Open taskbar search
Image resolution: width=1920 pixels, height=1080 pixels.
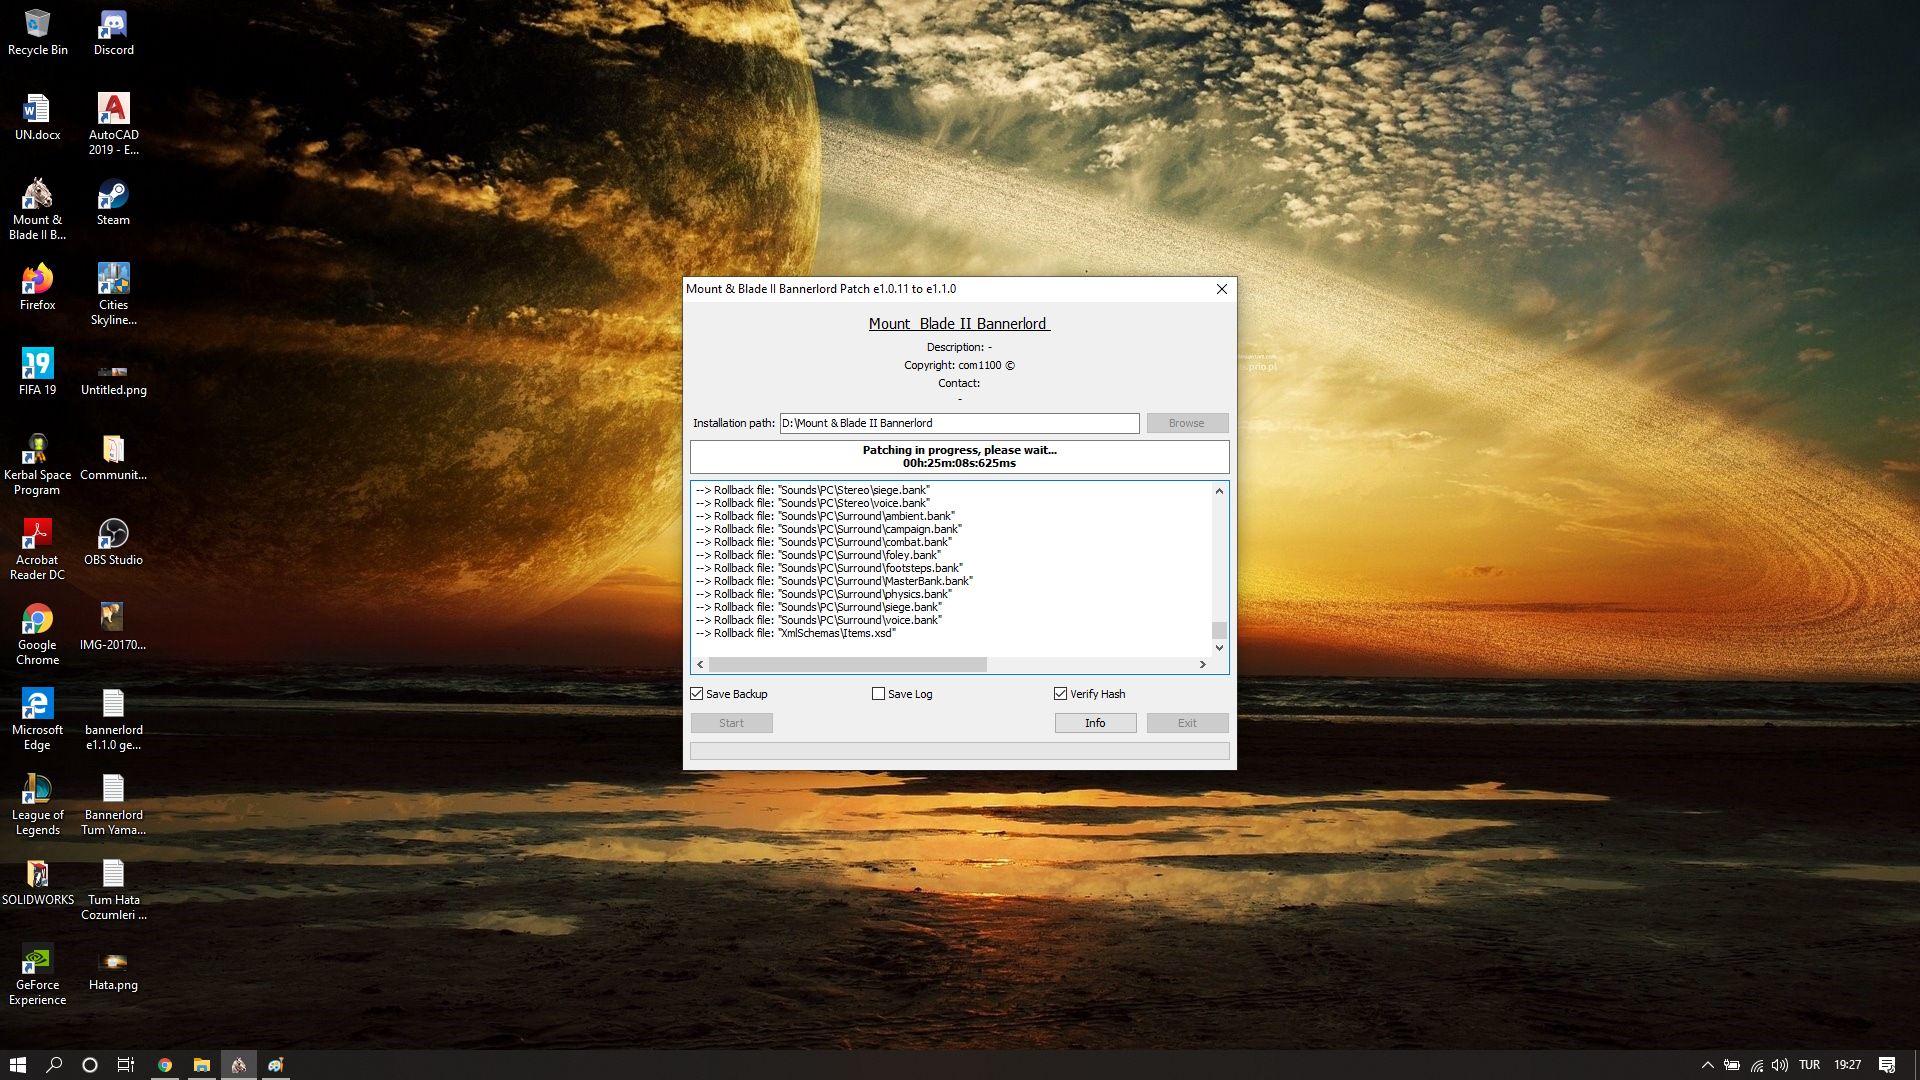pyautogui.click(x=54, y=1065)
